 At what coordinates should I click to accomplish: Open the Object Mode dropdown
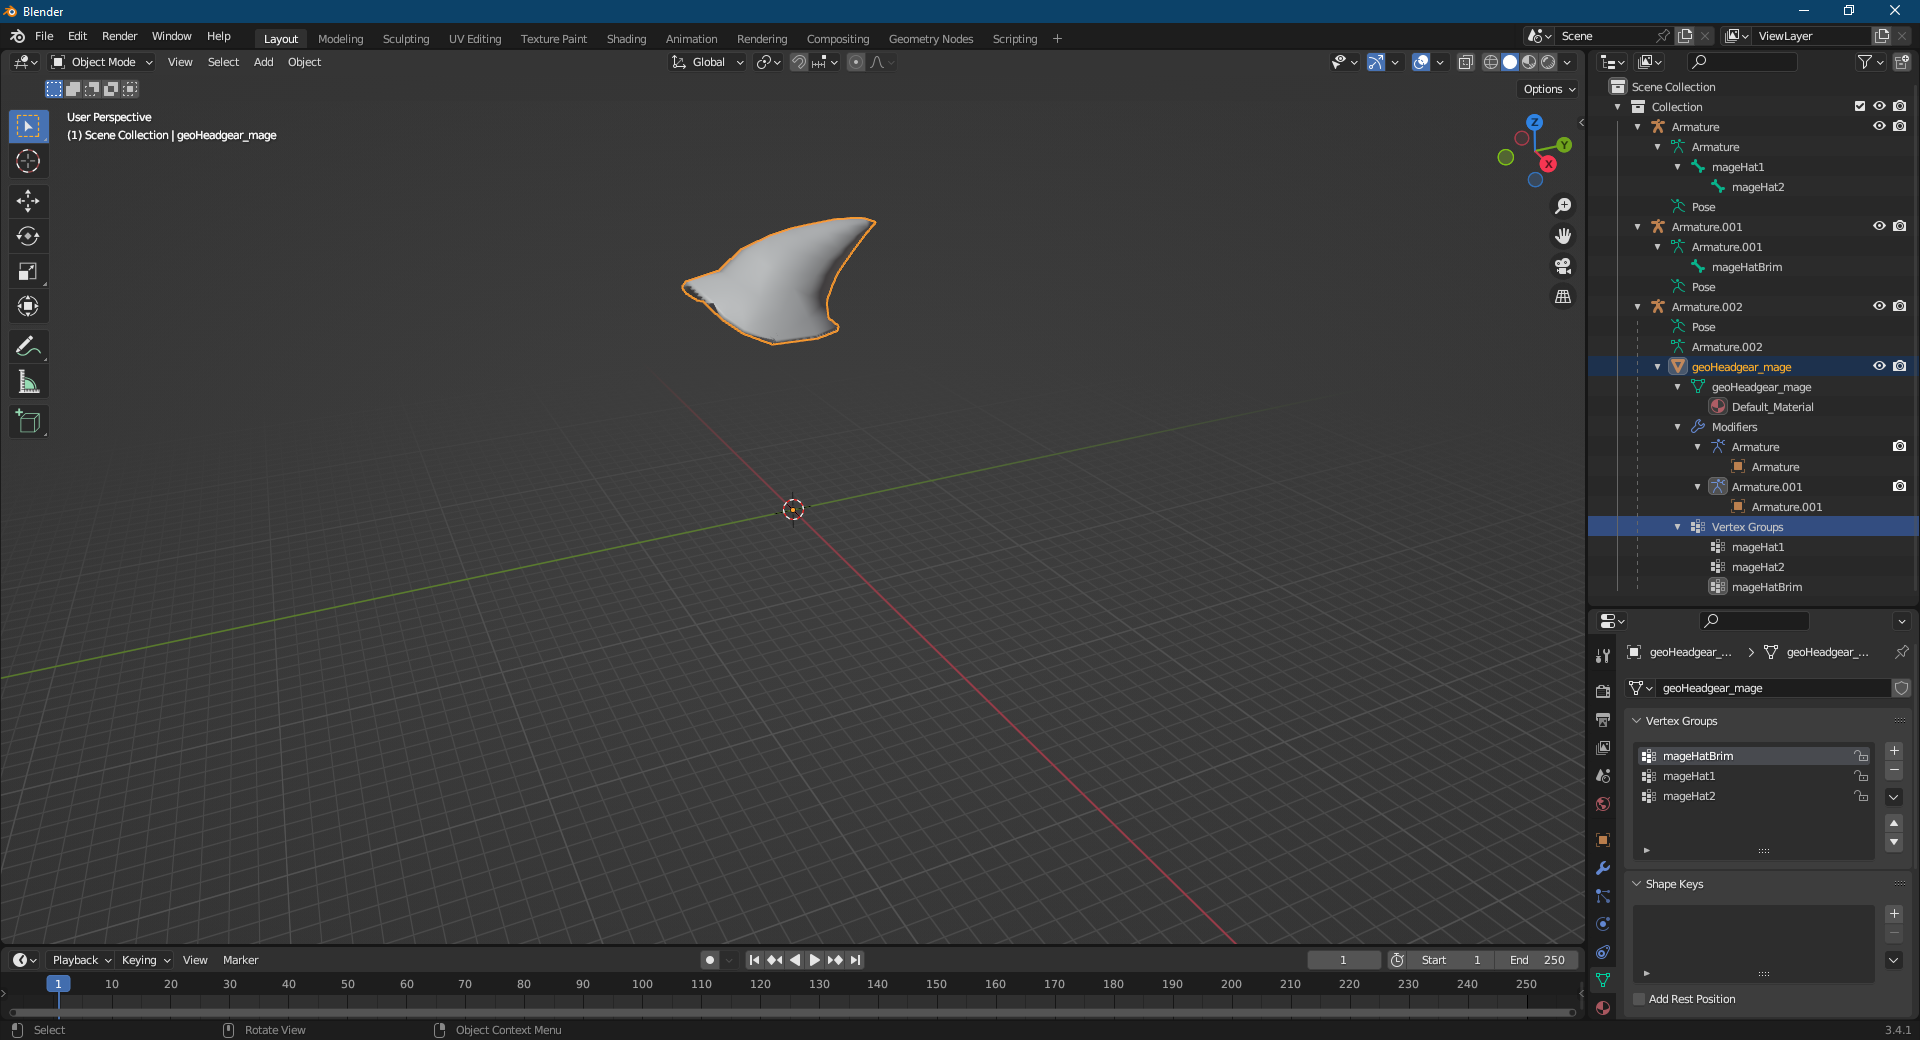[x=102, y=62]
